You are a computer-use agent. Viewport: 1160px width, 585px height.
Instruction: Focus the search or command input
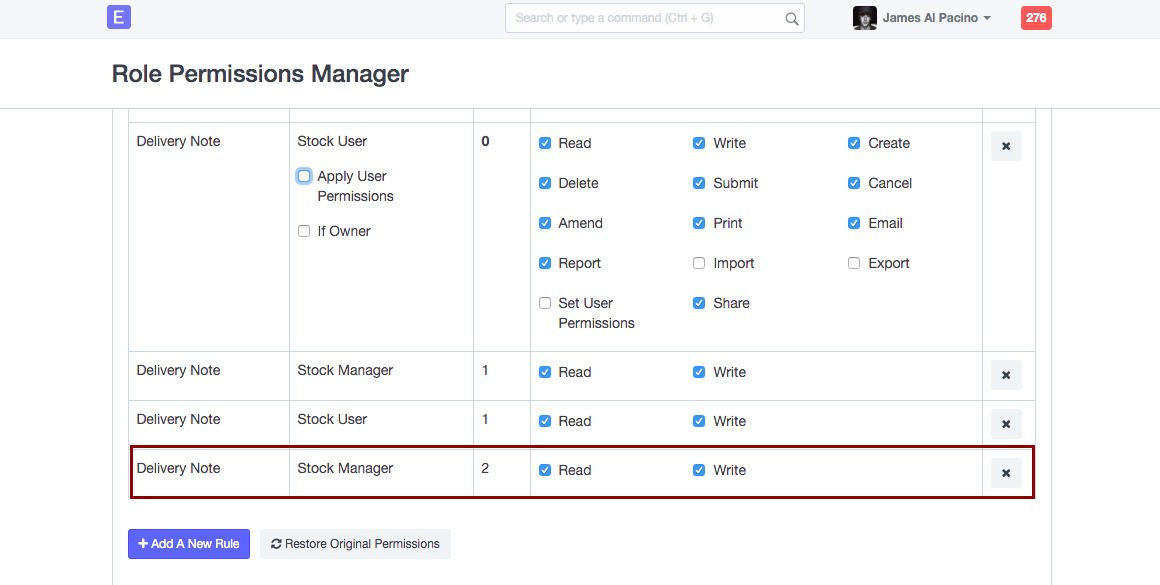[x=643, y=18]
